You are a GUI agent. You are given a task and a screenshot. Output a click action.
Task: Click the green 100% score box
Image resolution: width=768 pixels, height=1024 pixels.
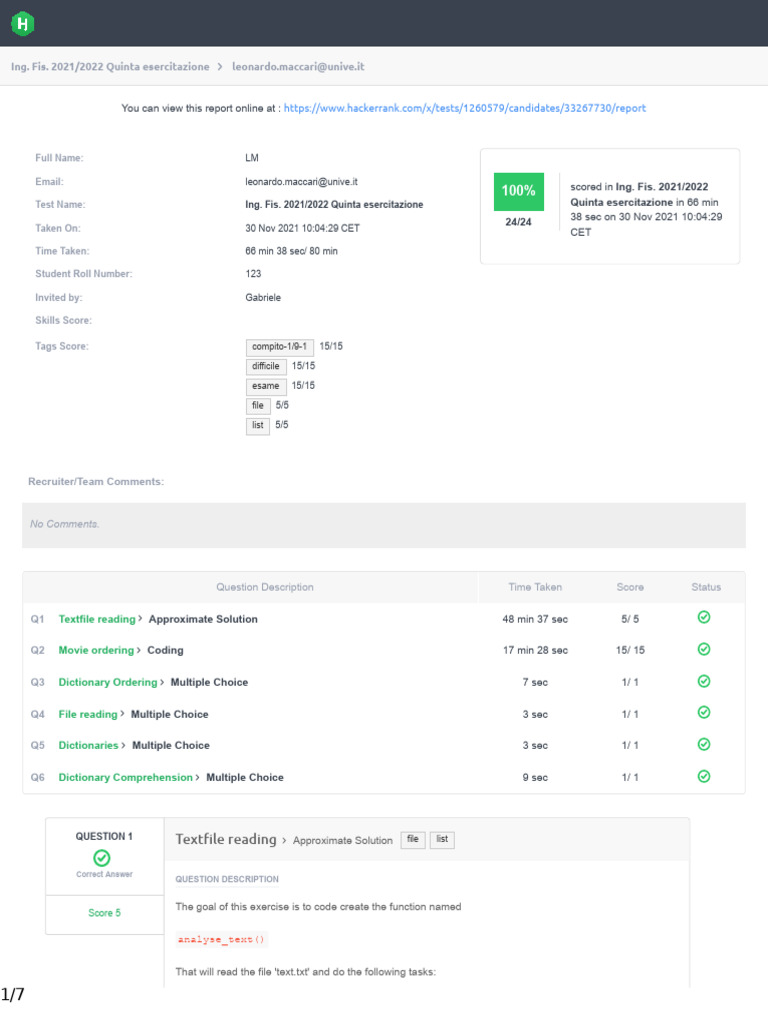tap(518, 190)
